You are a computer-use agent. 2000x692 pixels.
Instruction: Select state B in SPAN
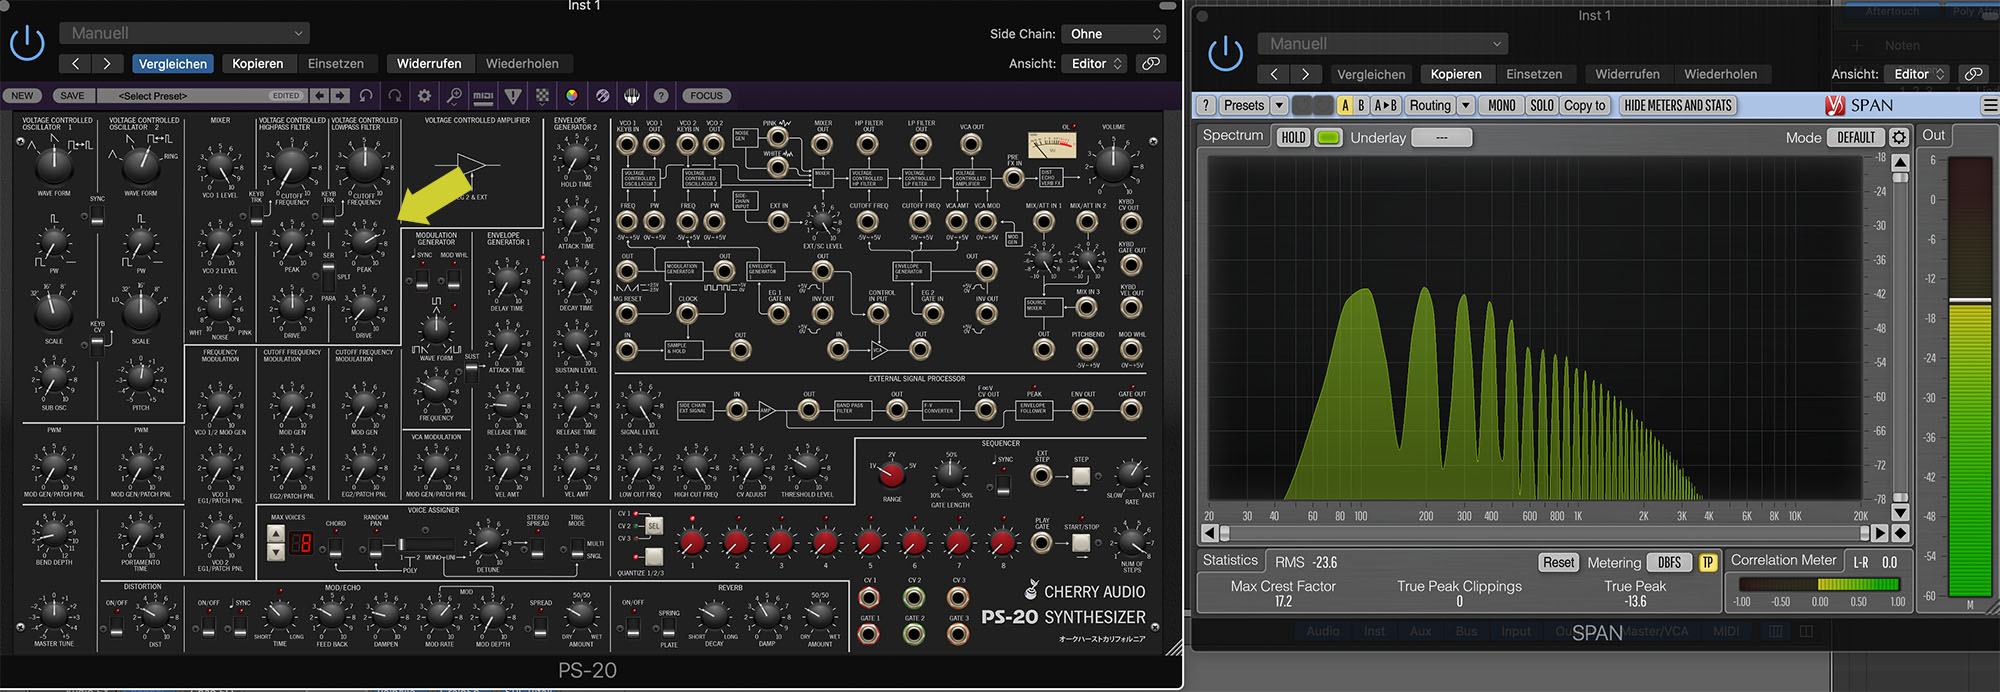[1361, 105]
